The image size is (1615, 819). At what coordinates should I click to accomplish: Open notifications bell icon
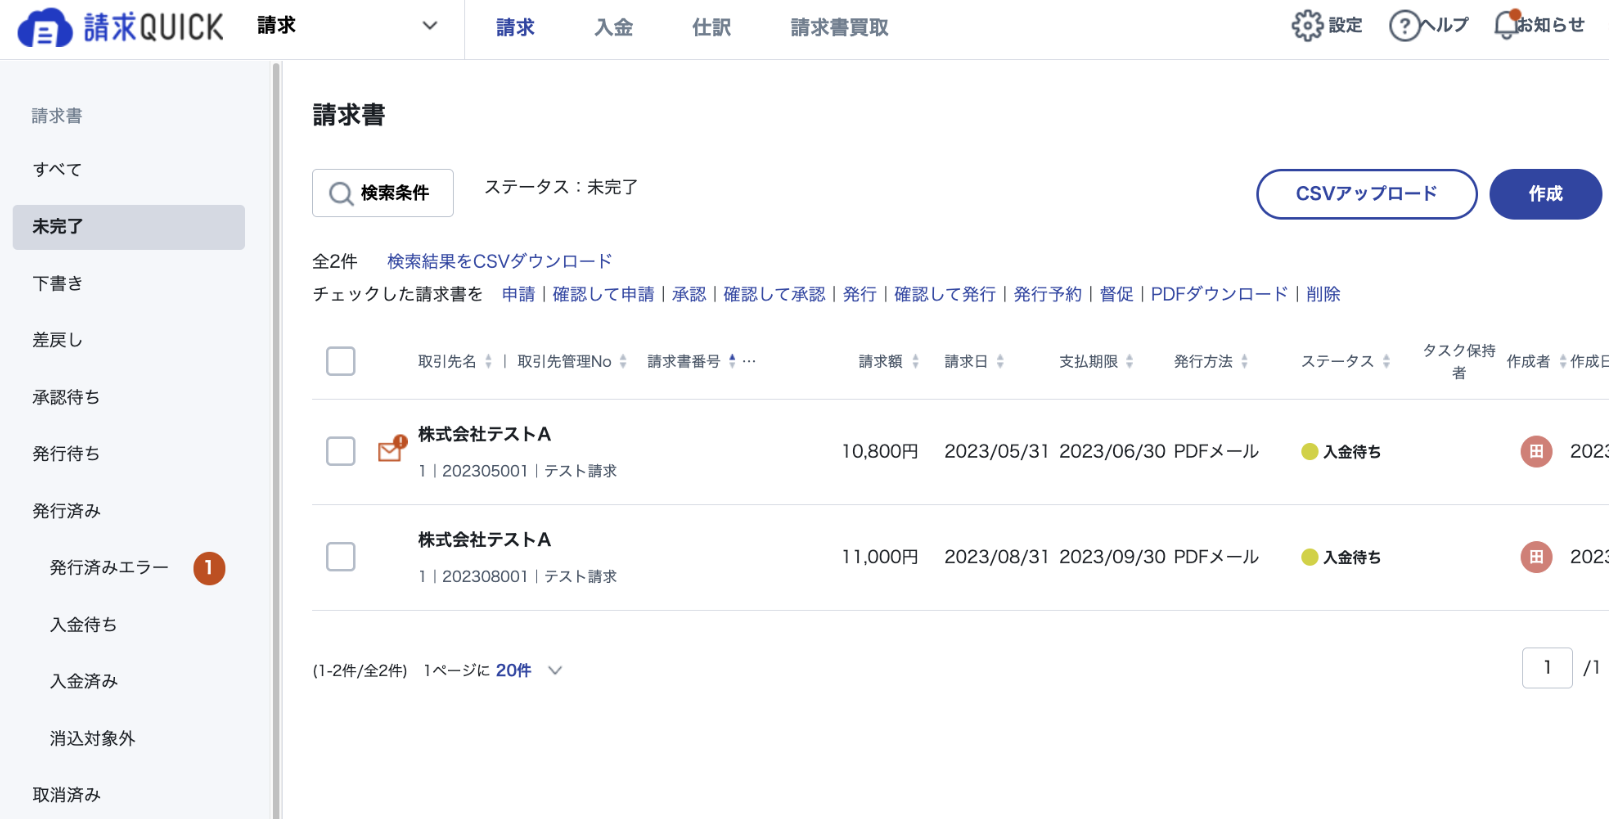click(x=1506, y=25)
